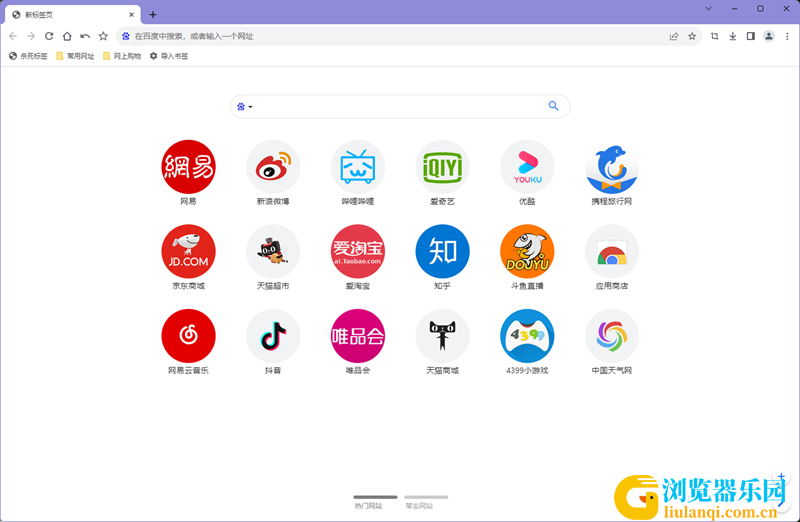
Task: Click the 导入书签 bookmark bar item
Action: click(169, 56)
